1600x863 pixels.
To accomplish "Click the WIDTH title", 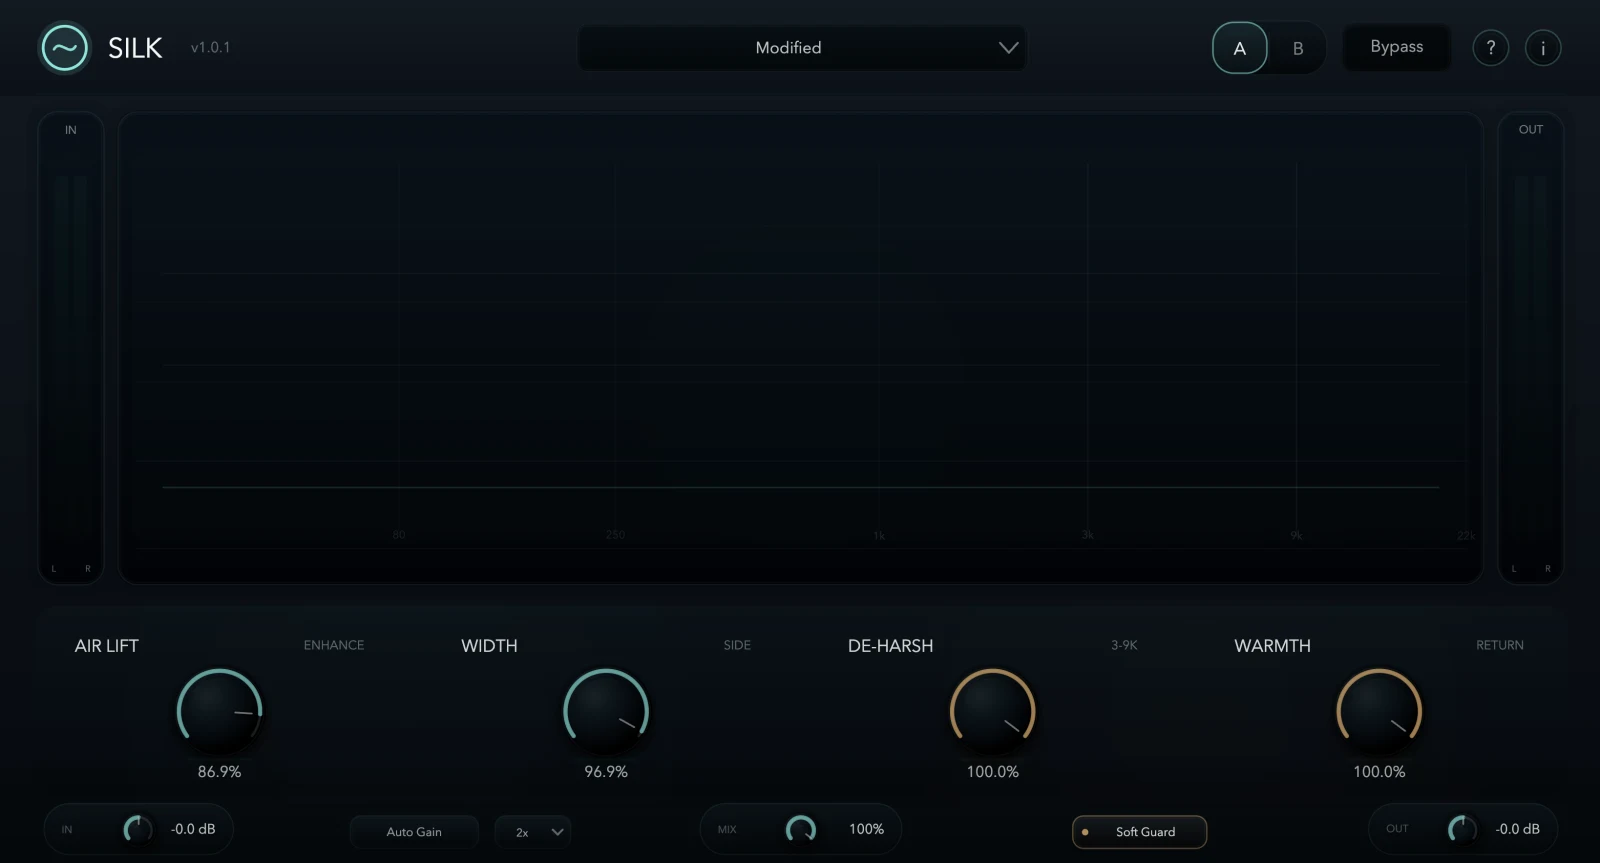I will pyautogui.click(x=489, y=646).
